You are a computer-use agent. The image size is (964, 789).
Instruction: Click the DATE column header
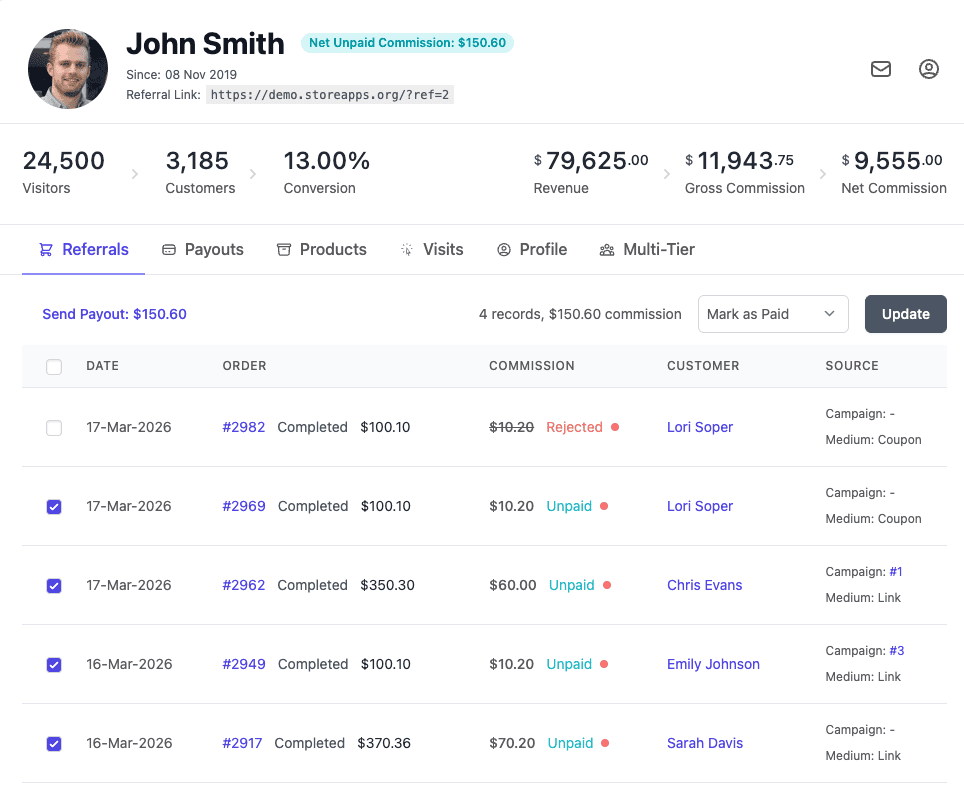point(102,366)
